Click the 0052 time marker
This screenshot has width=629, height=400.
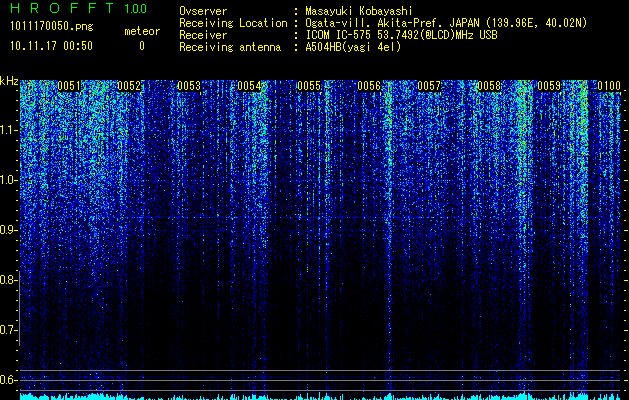pos(129,86)
